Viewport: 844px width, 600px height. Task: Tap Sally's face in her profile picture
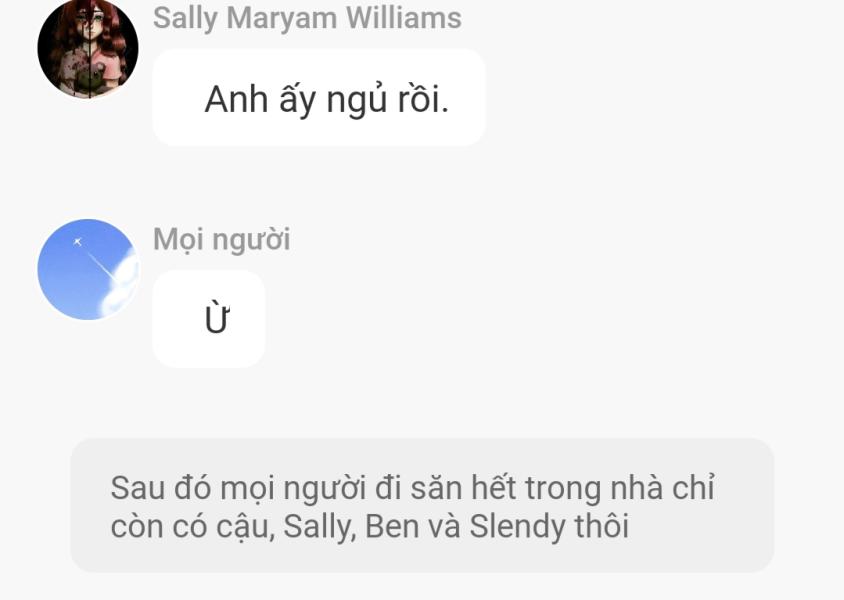tap(90, 24)
